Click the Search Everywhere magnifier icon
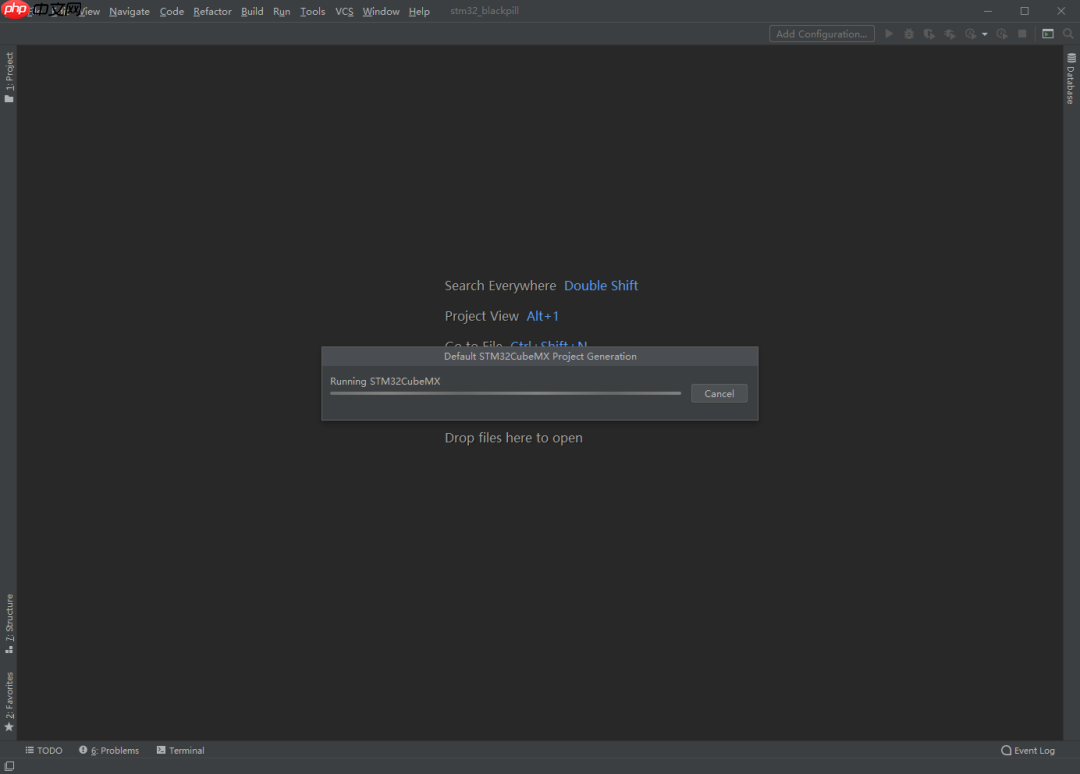This screenshot has width=1080, height=774. [x=1068, y=34]
